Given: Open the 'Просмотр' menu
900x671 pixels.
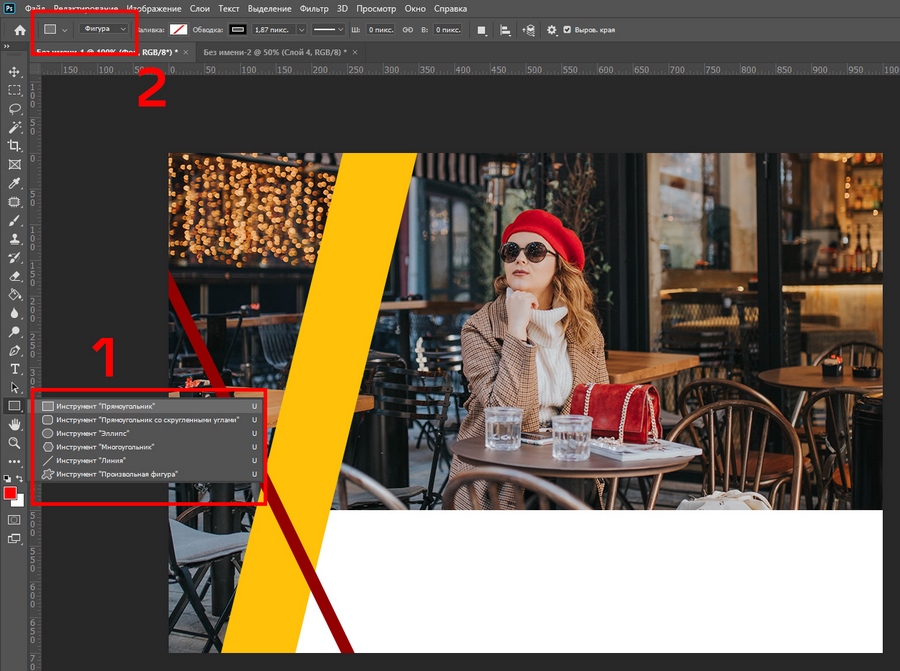Looking at the screenshot, I should (x=376, y=9).
